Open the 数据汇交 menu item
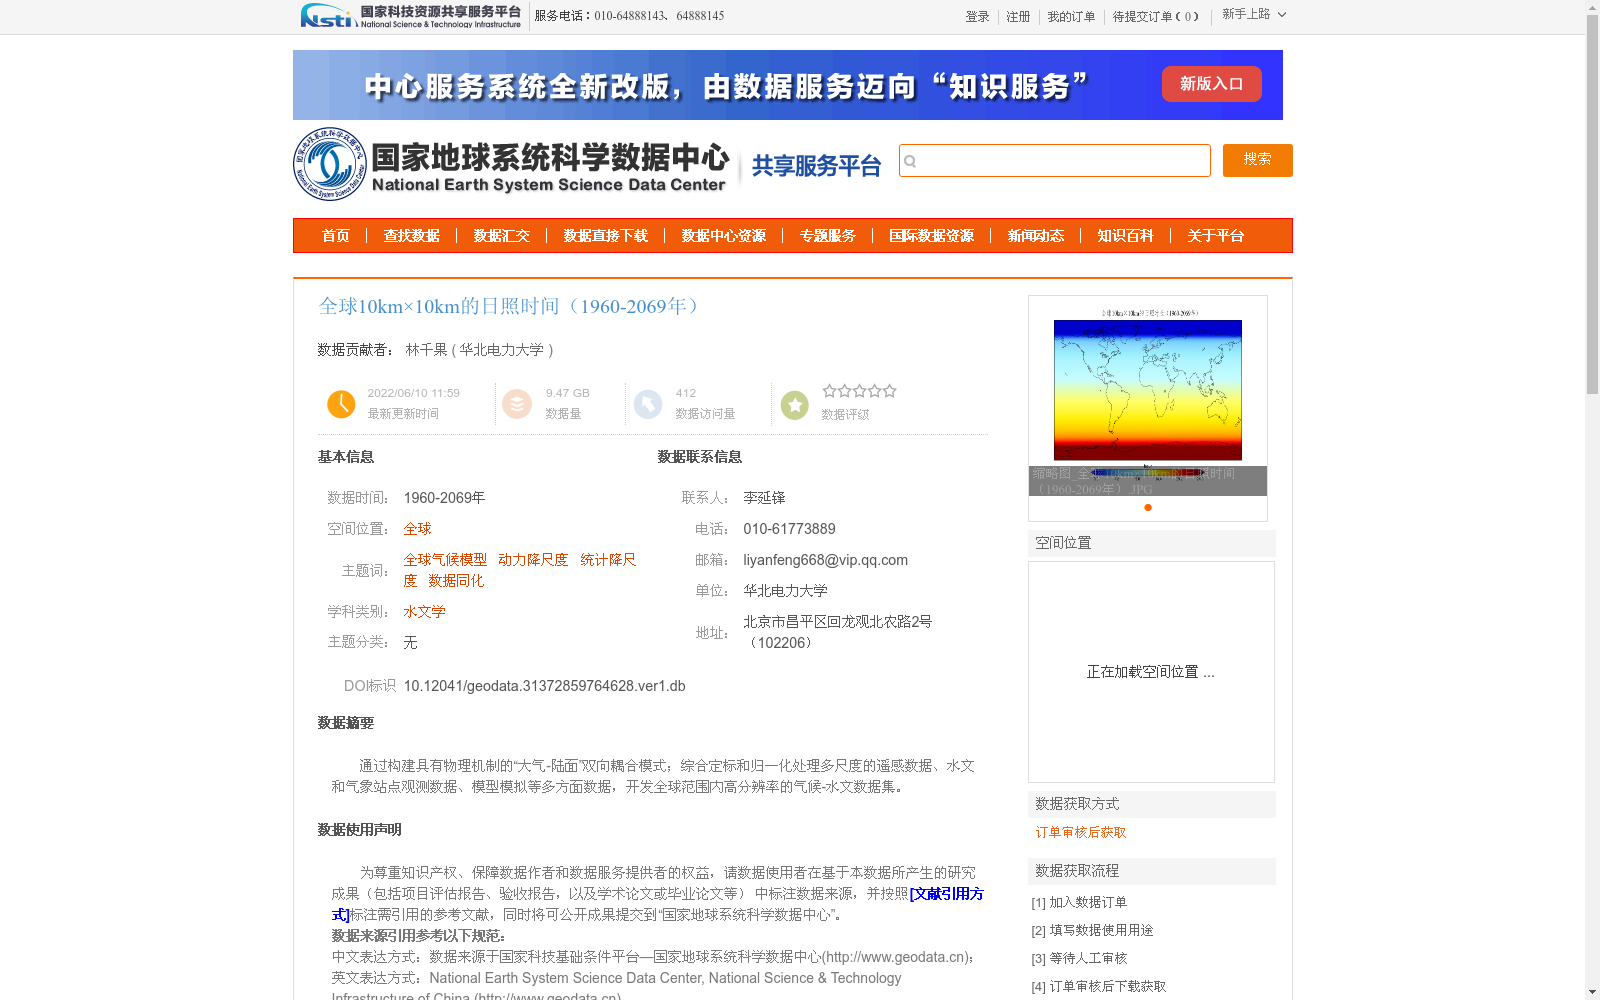The height and width of the screenshot is (1000, 1600). [x=502, y=236]
